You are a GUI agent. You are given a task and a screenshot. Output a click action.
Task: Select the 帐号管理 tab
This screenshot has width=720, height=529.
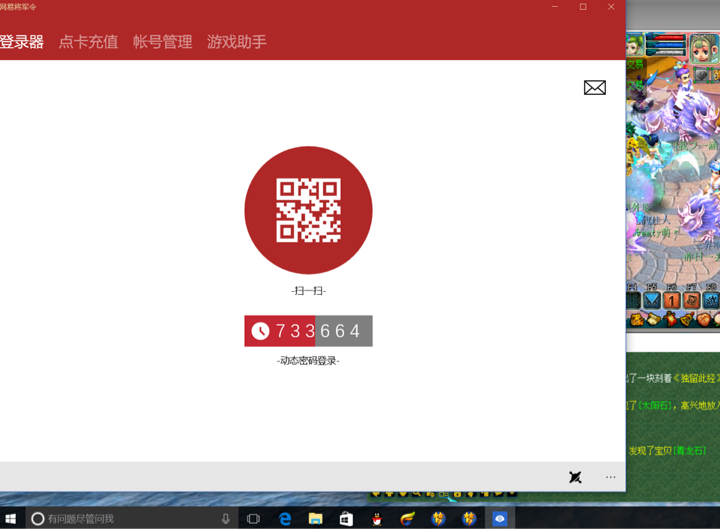(162, 42)
